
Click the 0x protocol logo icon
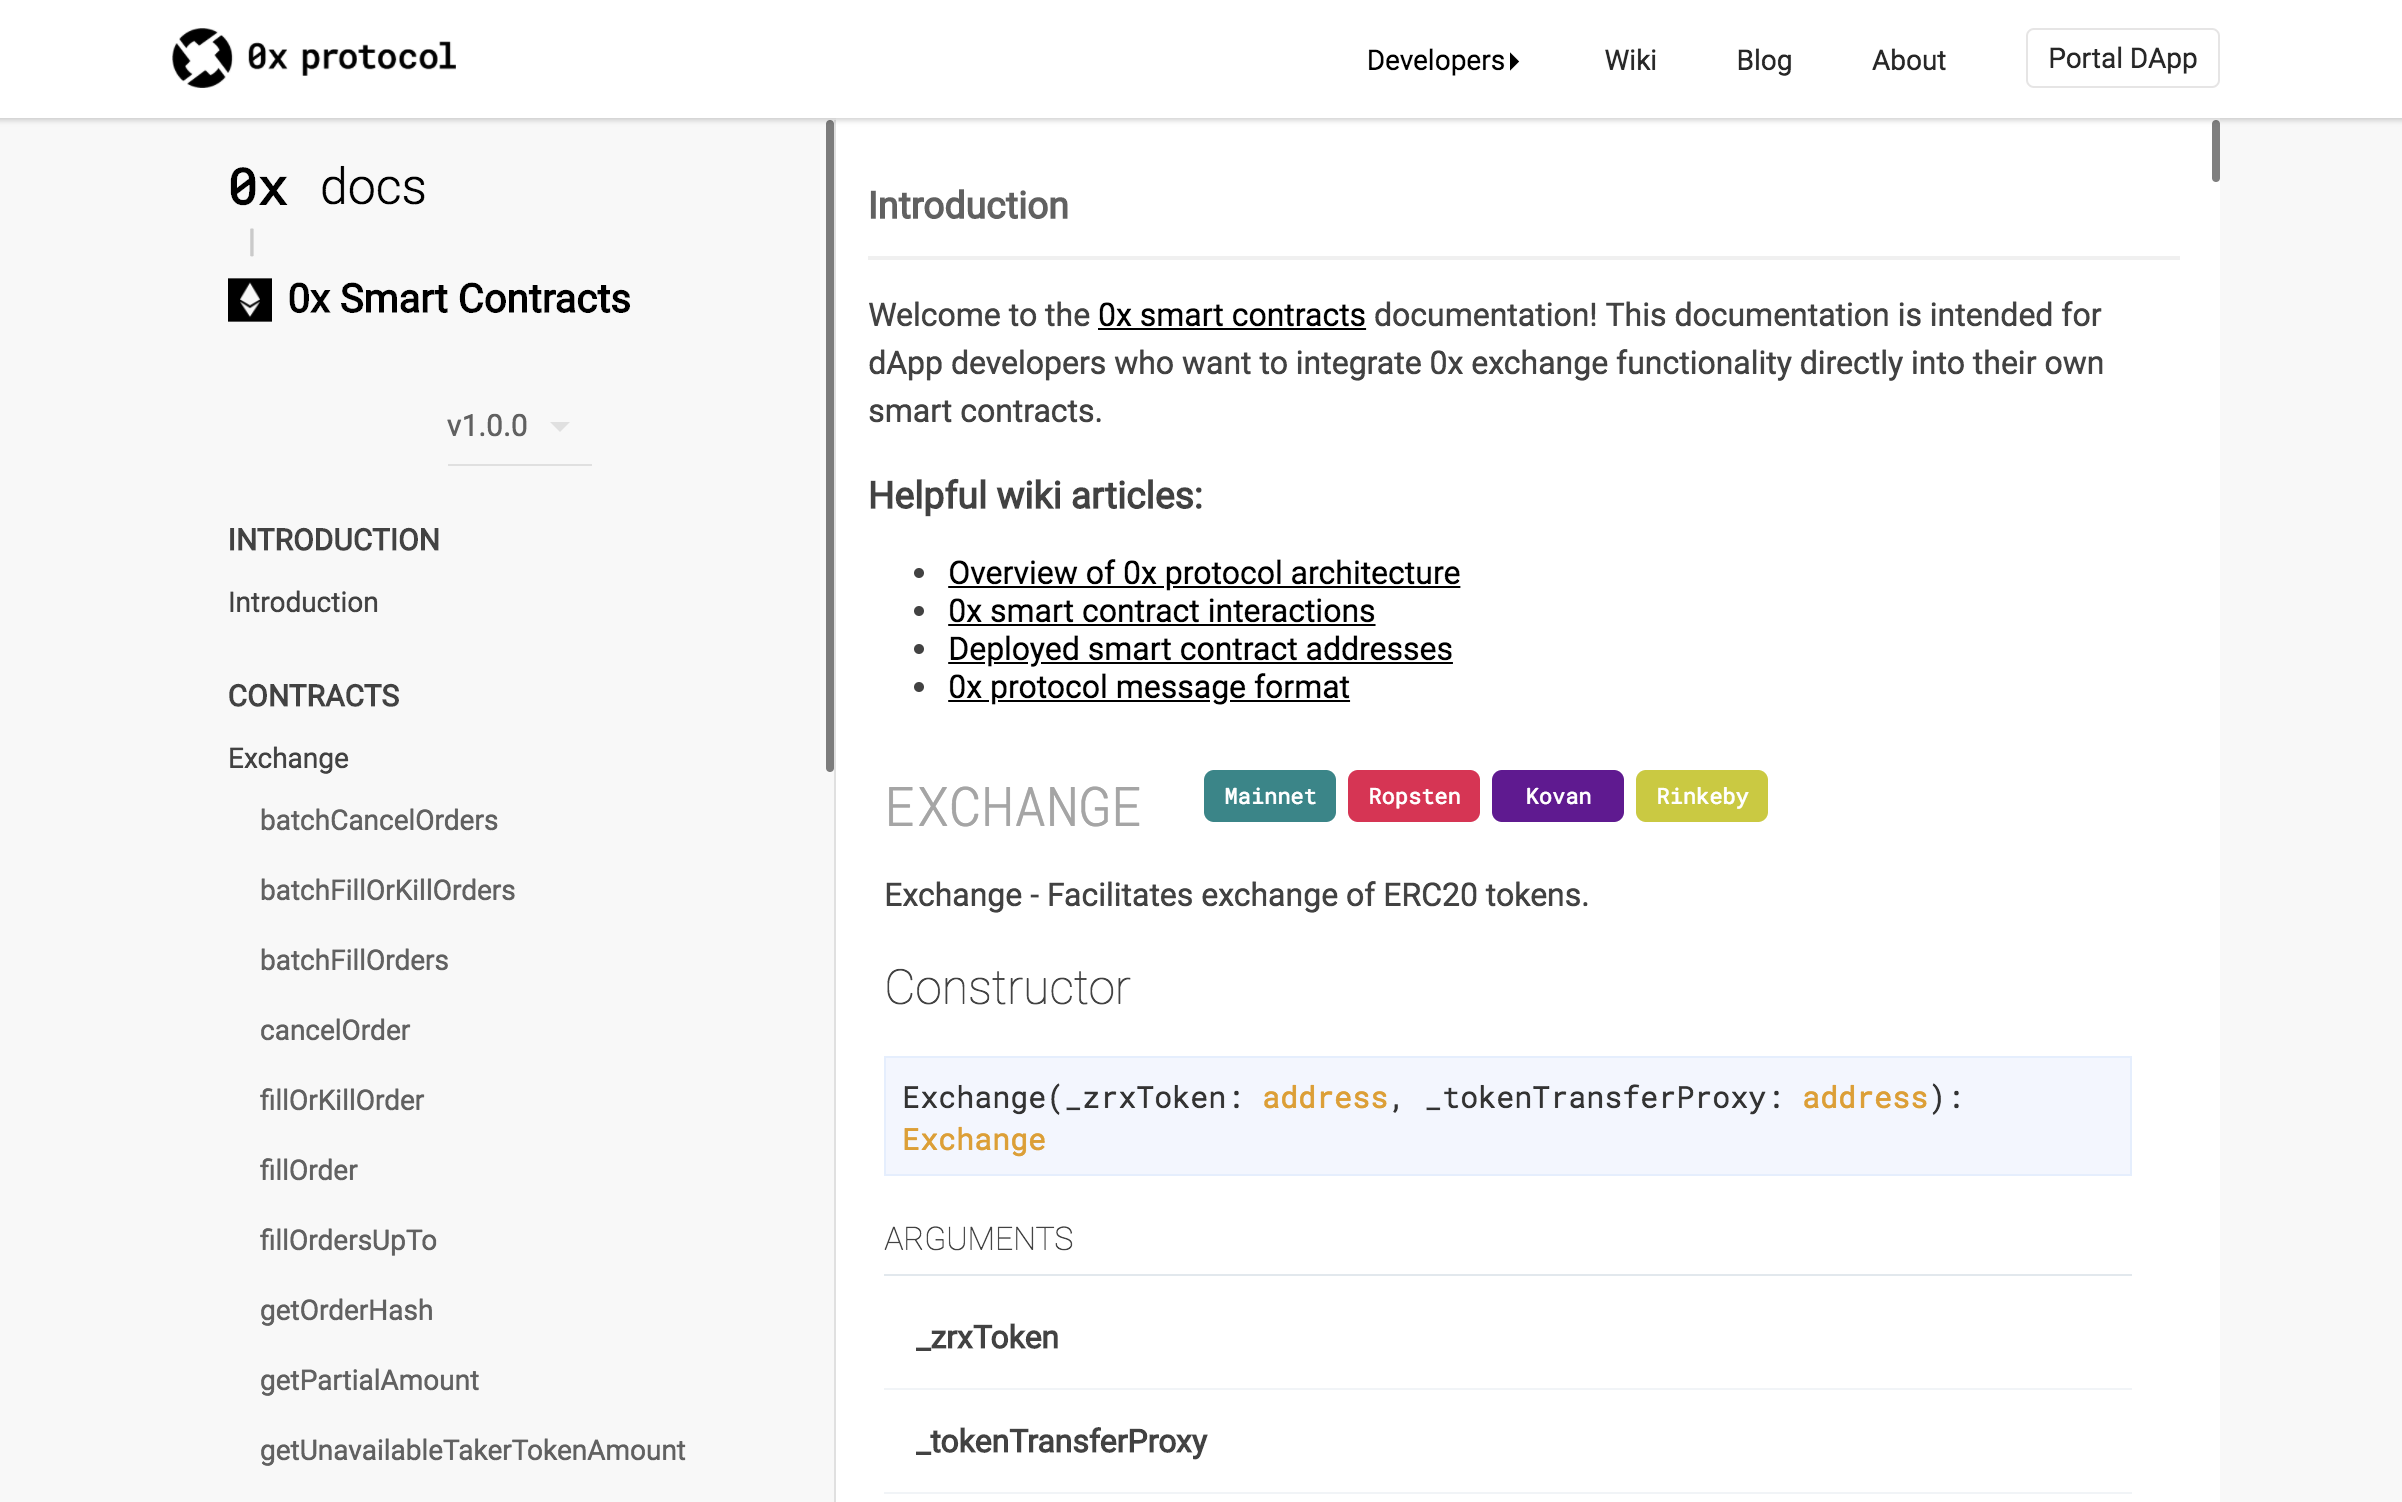point(202,58)
